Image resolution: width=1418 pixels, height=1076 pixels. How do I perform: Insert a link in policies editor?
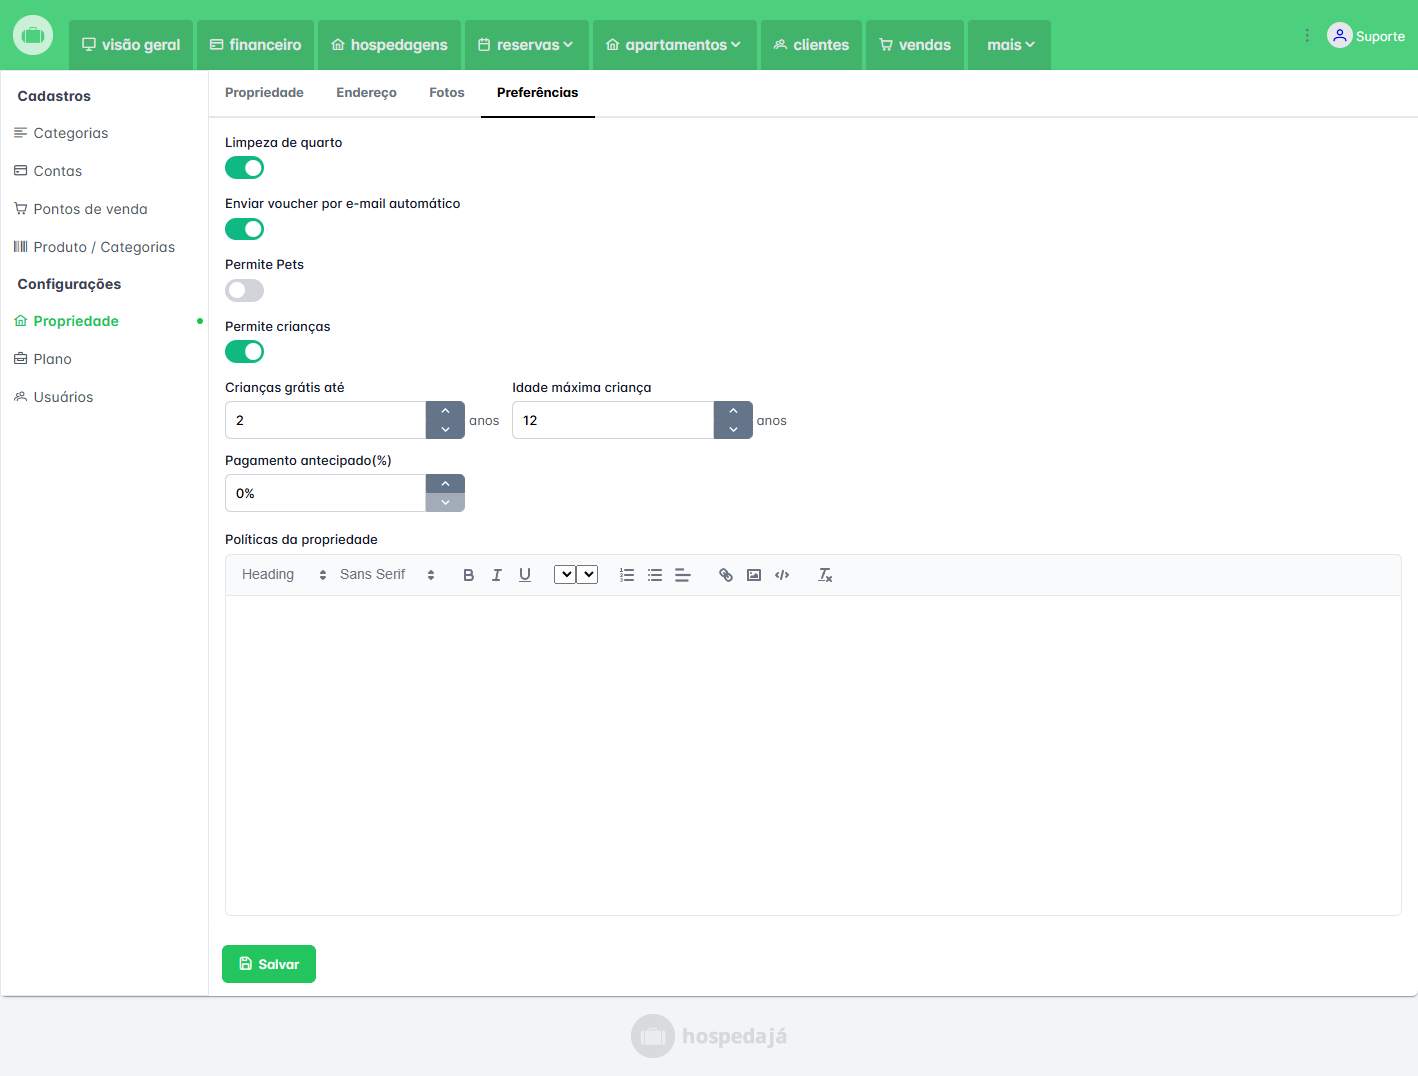[x=726, y=575]
